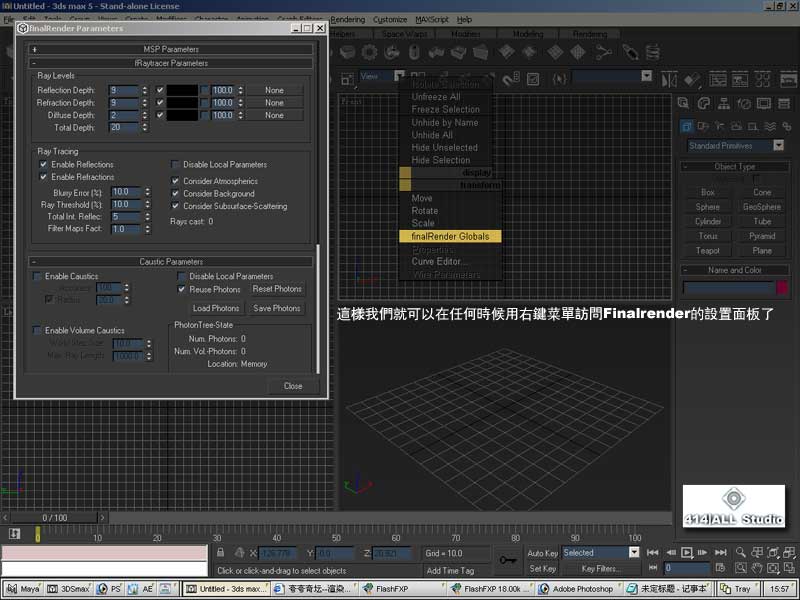The height and width of the screenshot is (600, 800).
Task: Collapse the Caustic Parameters rollout
Action: (x=170, y=262)
